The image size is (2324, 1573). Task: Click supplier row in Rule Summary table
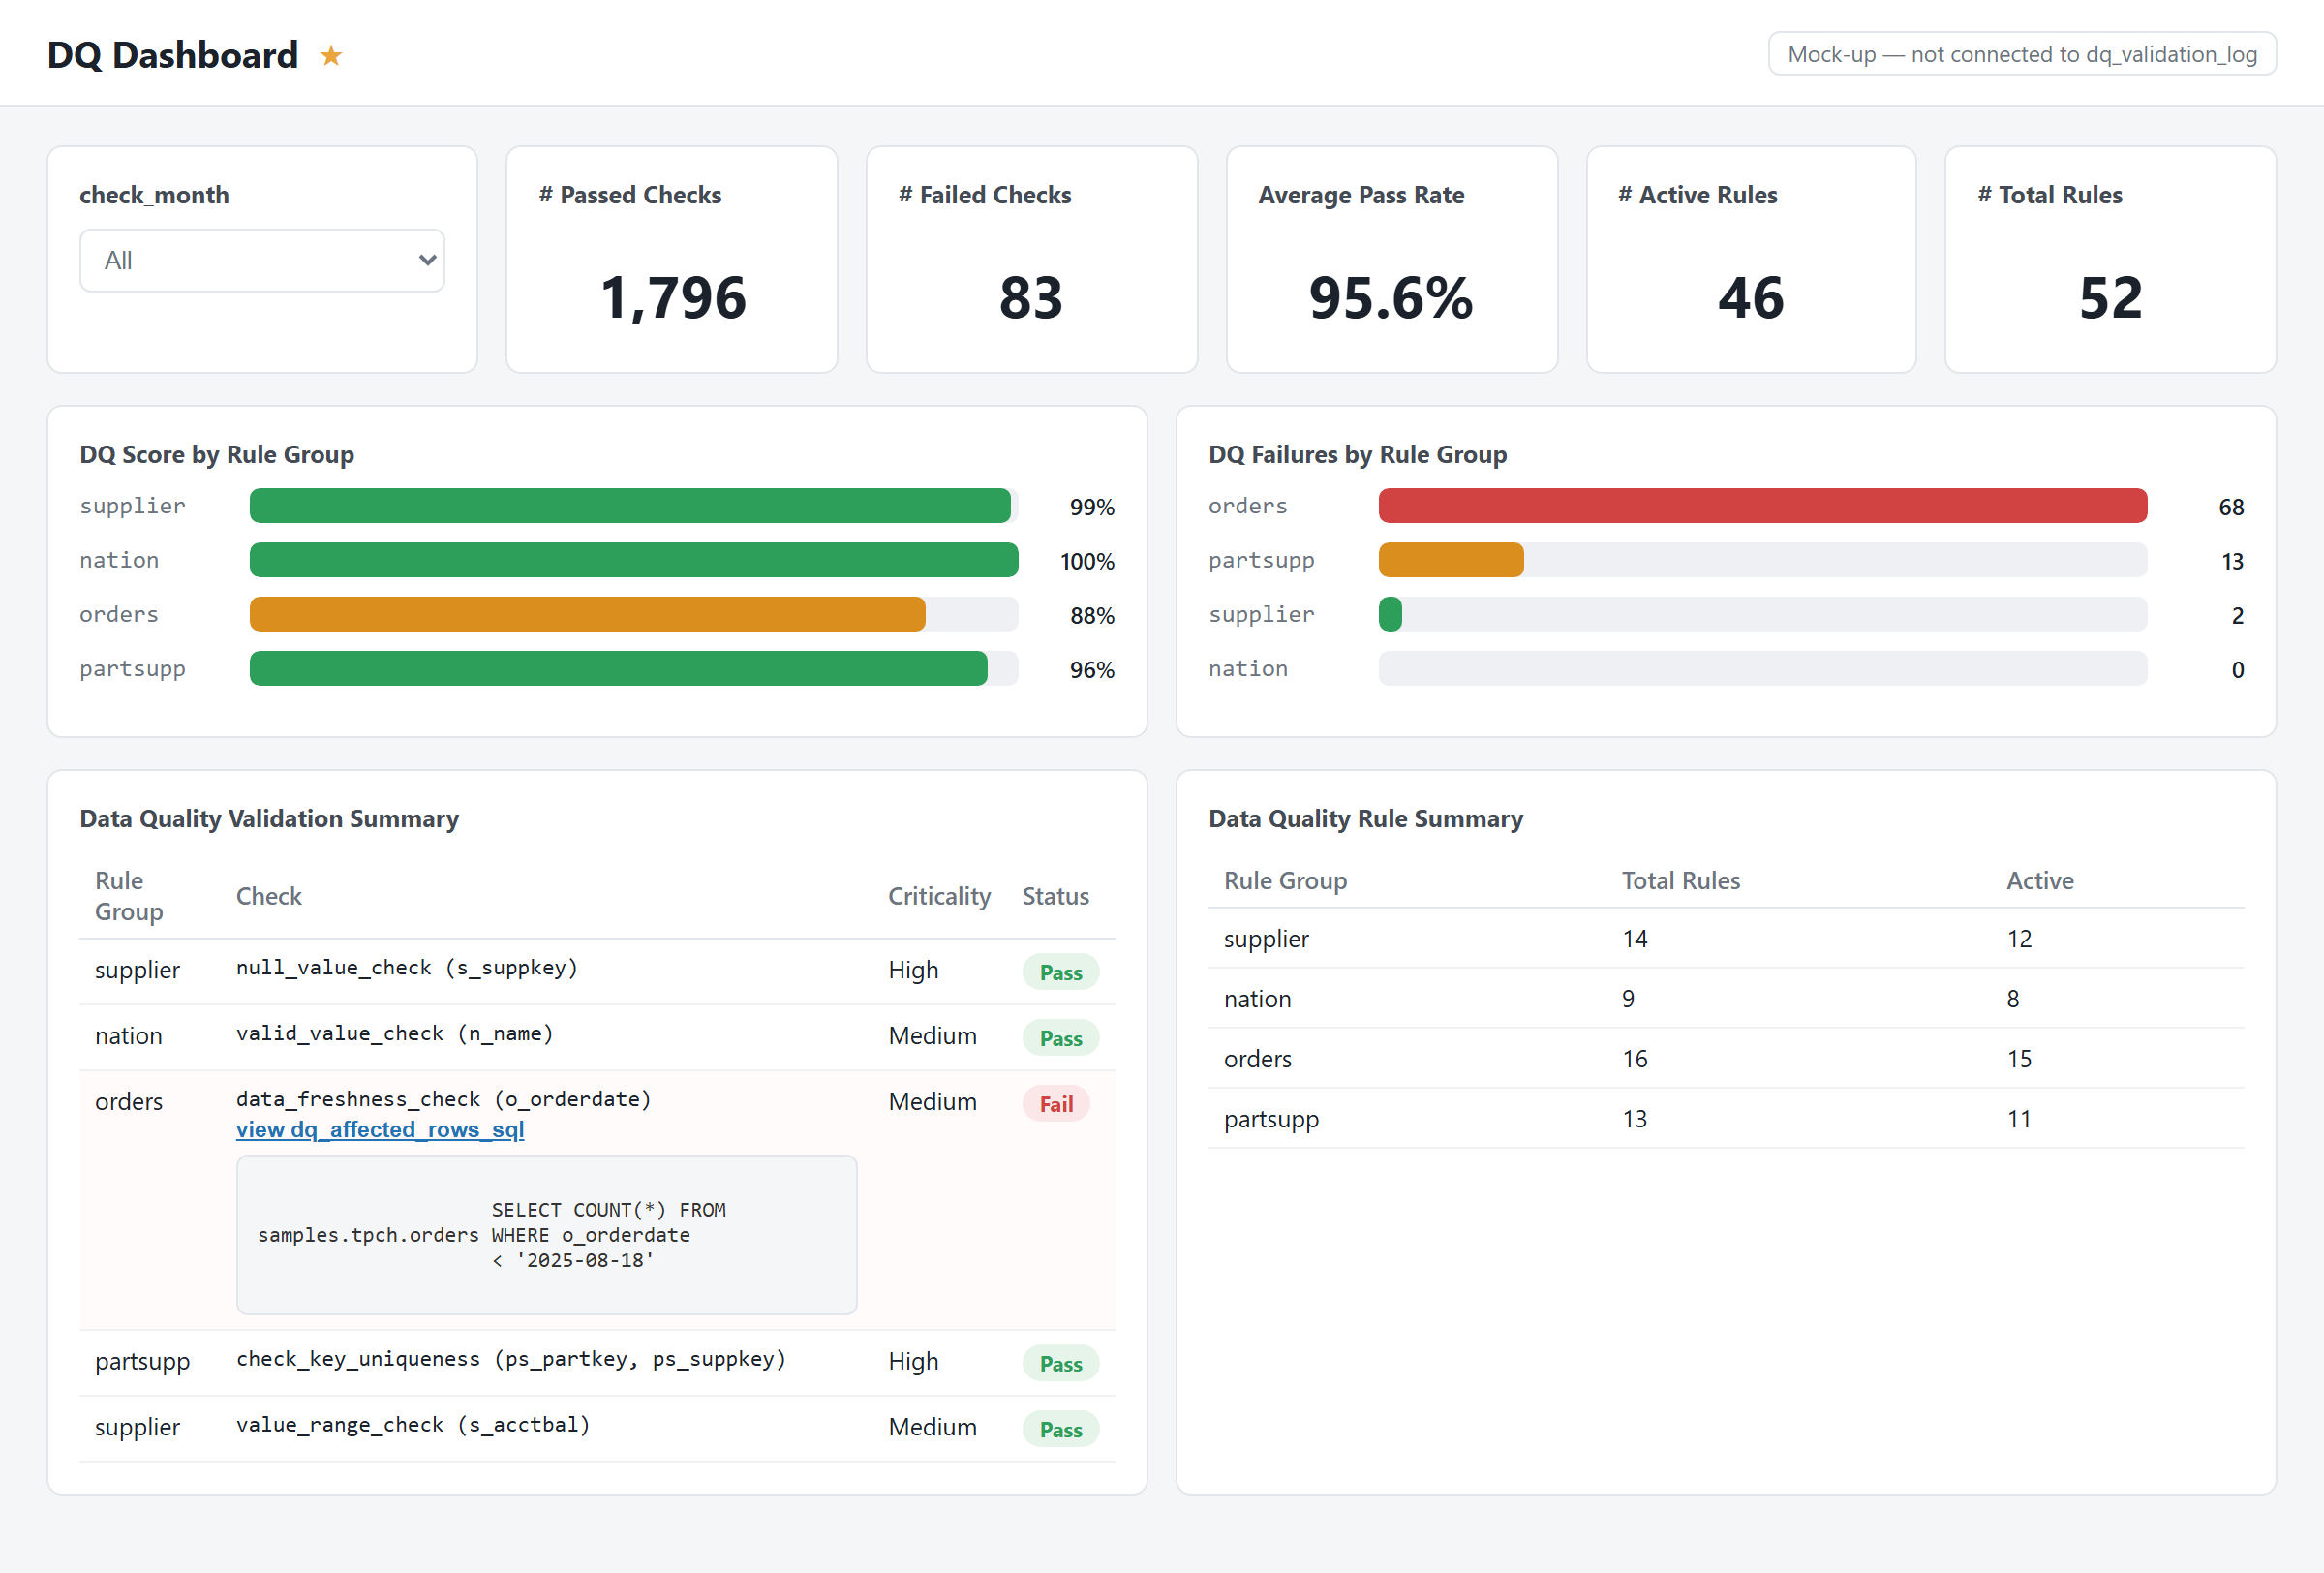[1726, 939]
